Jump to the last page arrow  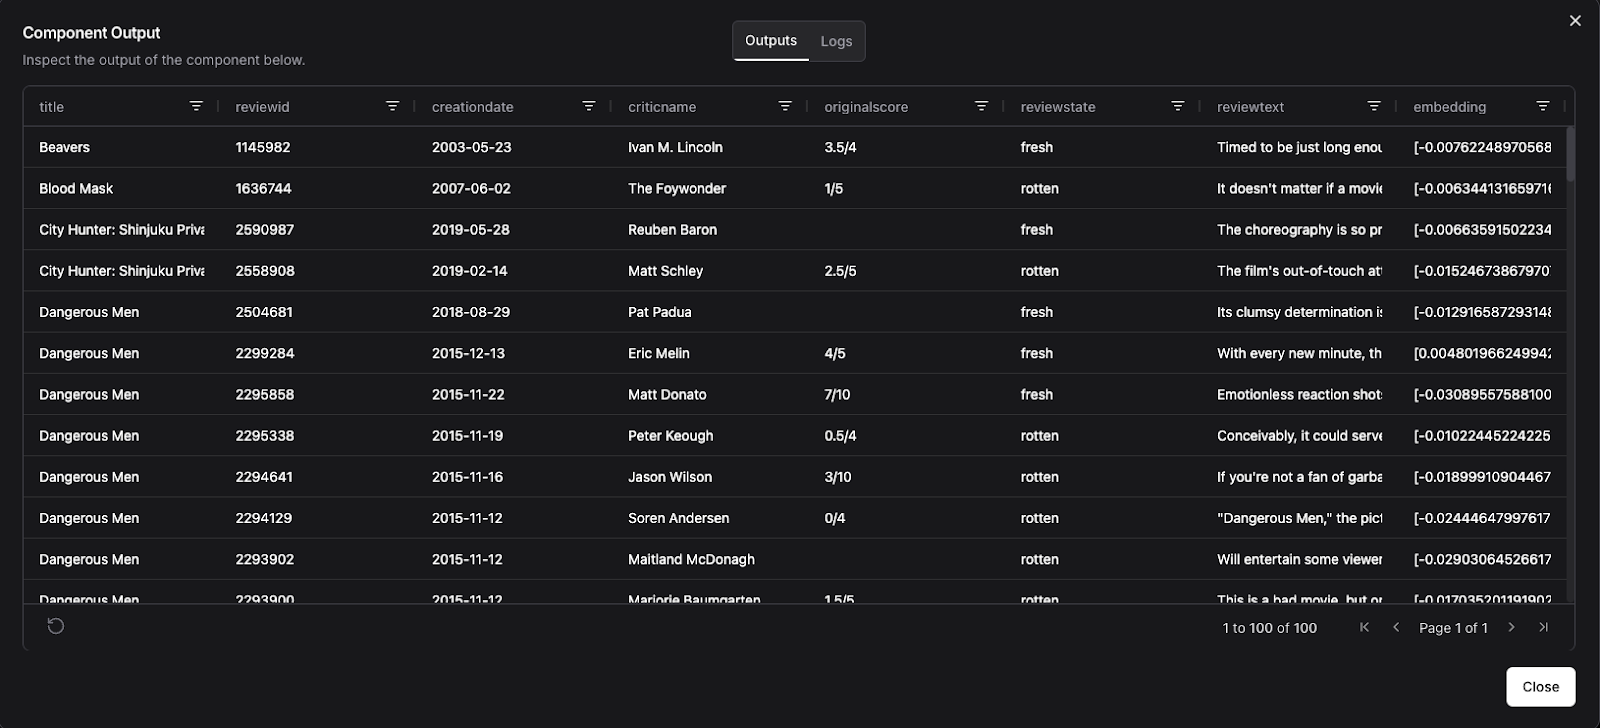[x=1543, y=627]
